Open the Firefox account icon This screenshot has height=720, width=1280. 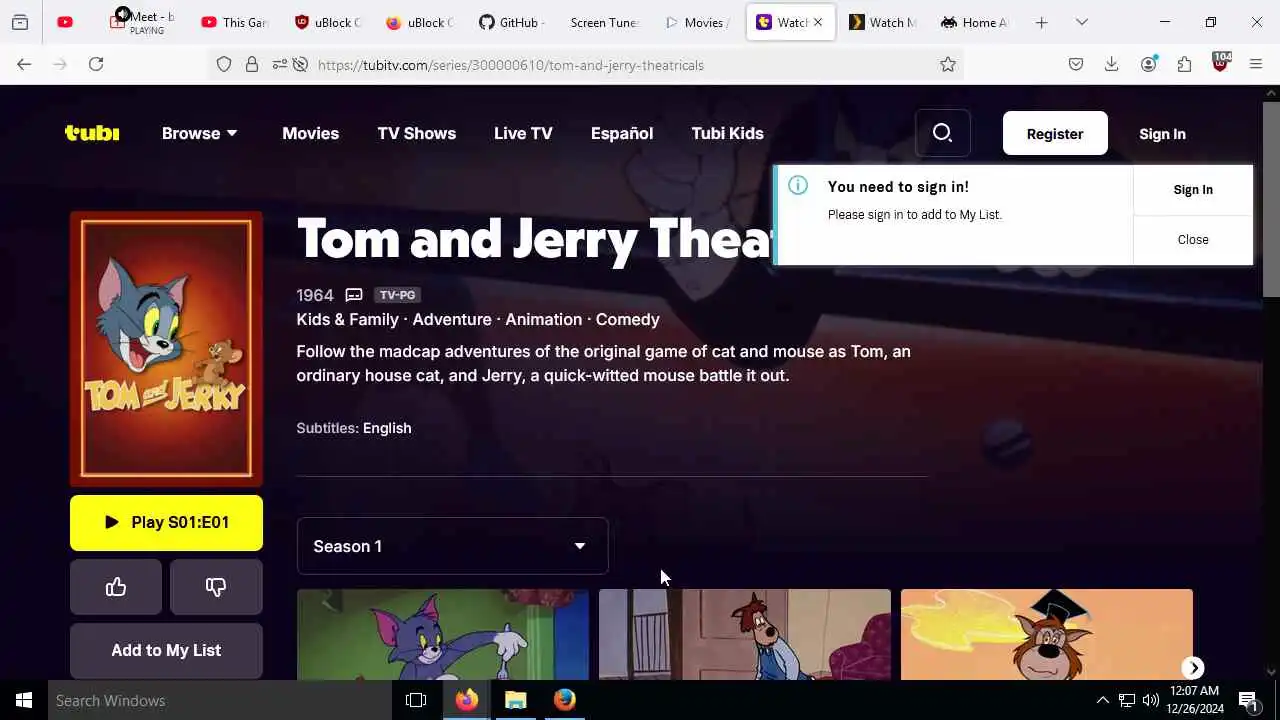pyautogui.click(x=1148, y=64)
